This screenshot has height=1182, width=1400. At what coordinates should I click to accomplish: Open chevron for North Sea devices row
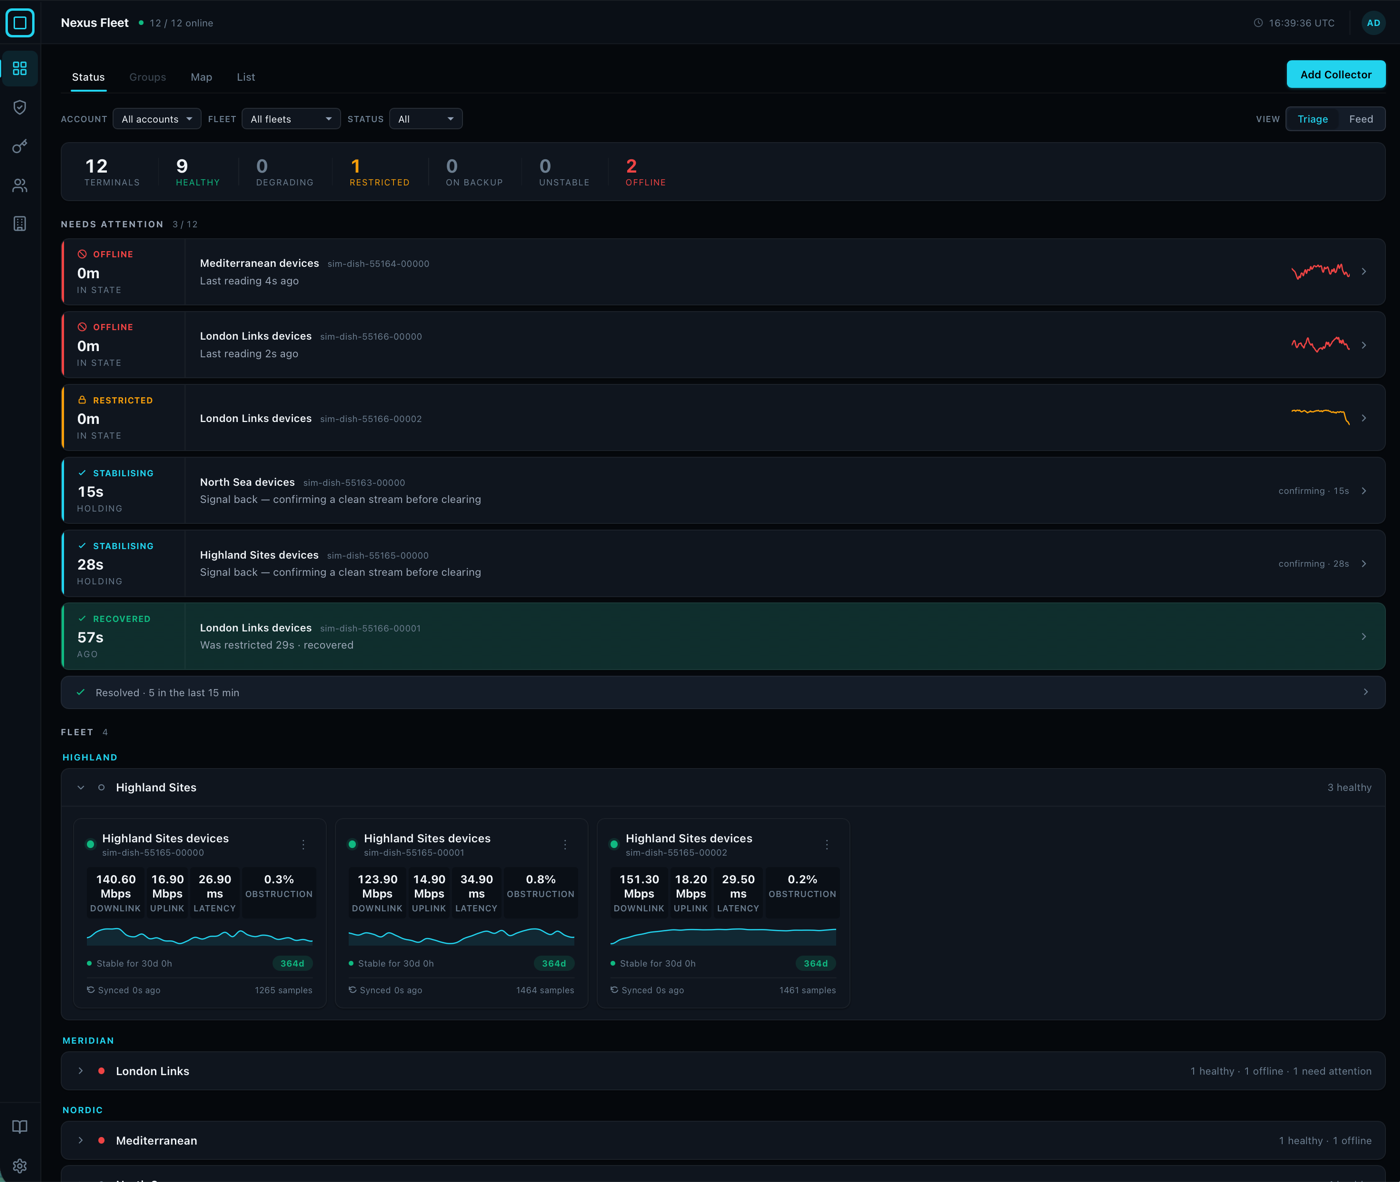[x=1364, y=491]
